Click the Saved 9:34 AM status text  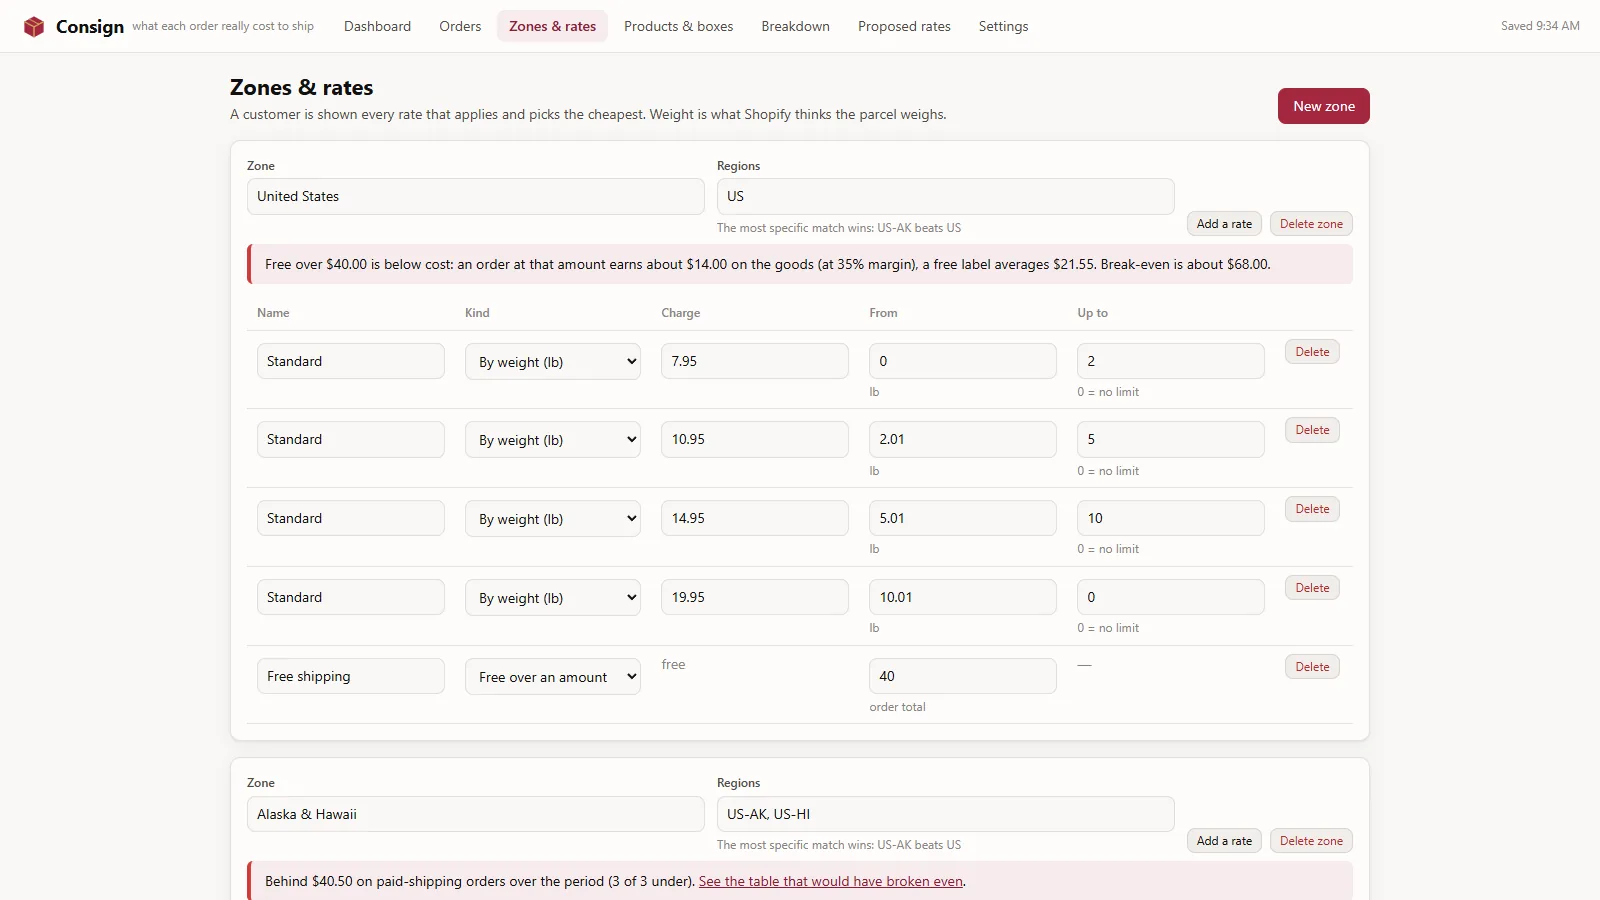pyautogui.click(x=1540, y=26)
